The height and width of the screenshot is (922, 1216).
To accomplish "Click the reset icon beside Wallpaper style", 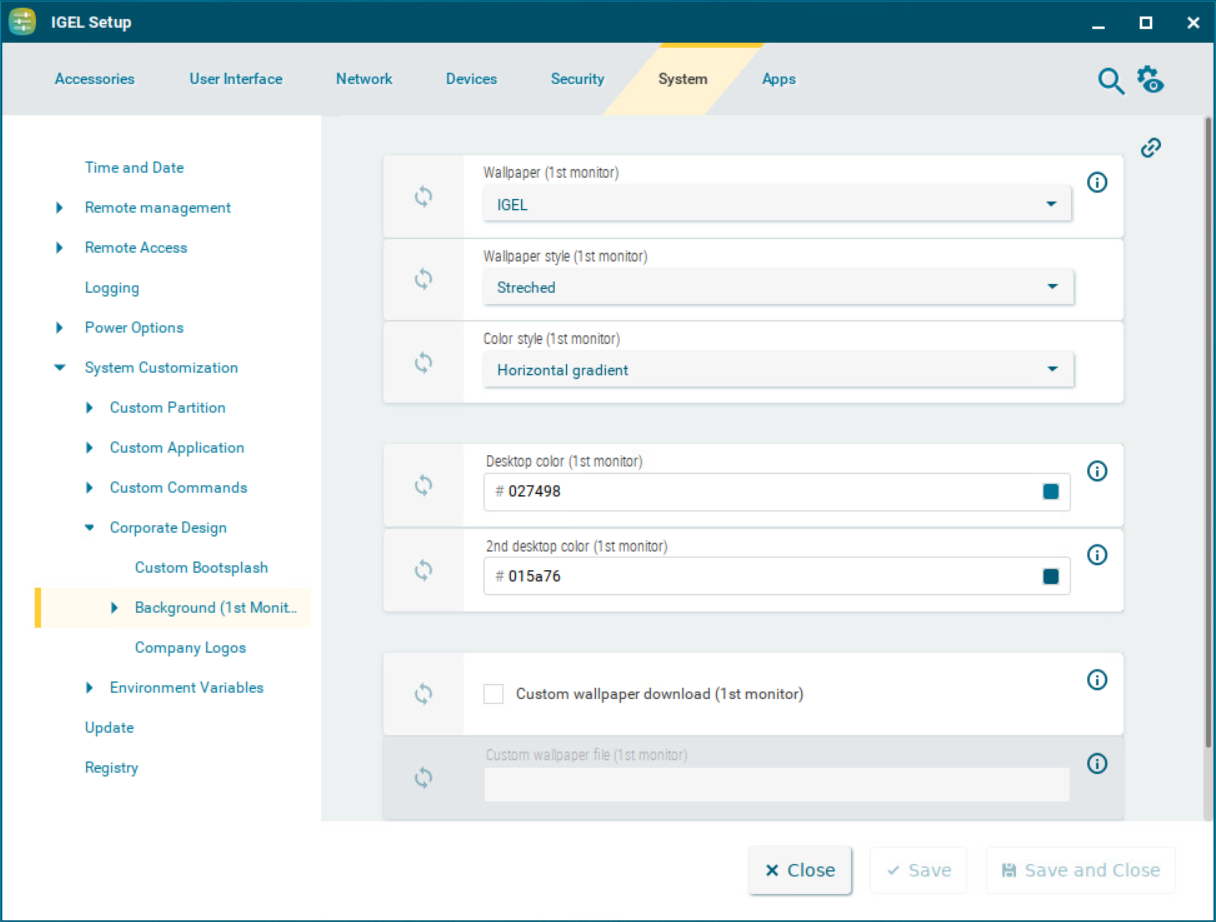I will pos(423,280).
